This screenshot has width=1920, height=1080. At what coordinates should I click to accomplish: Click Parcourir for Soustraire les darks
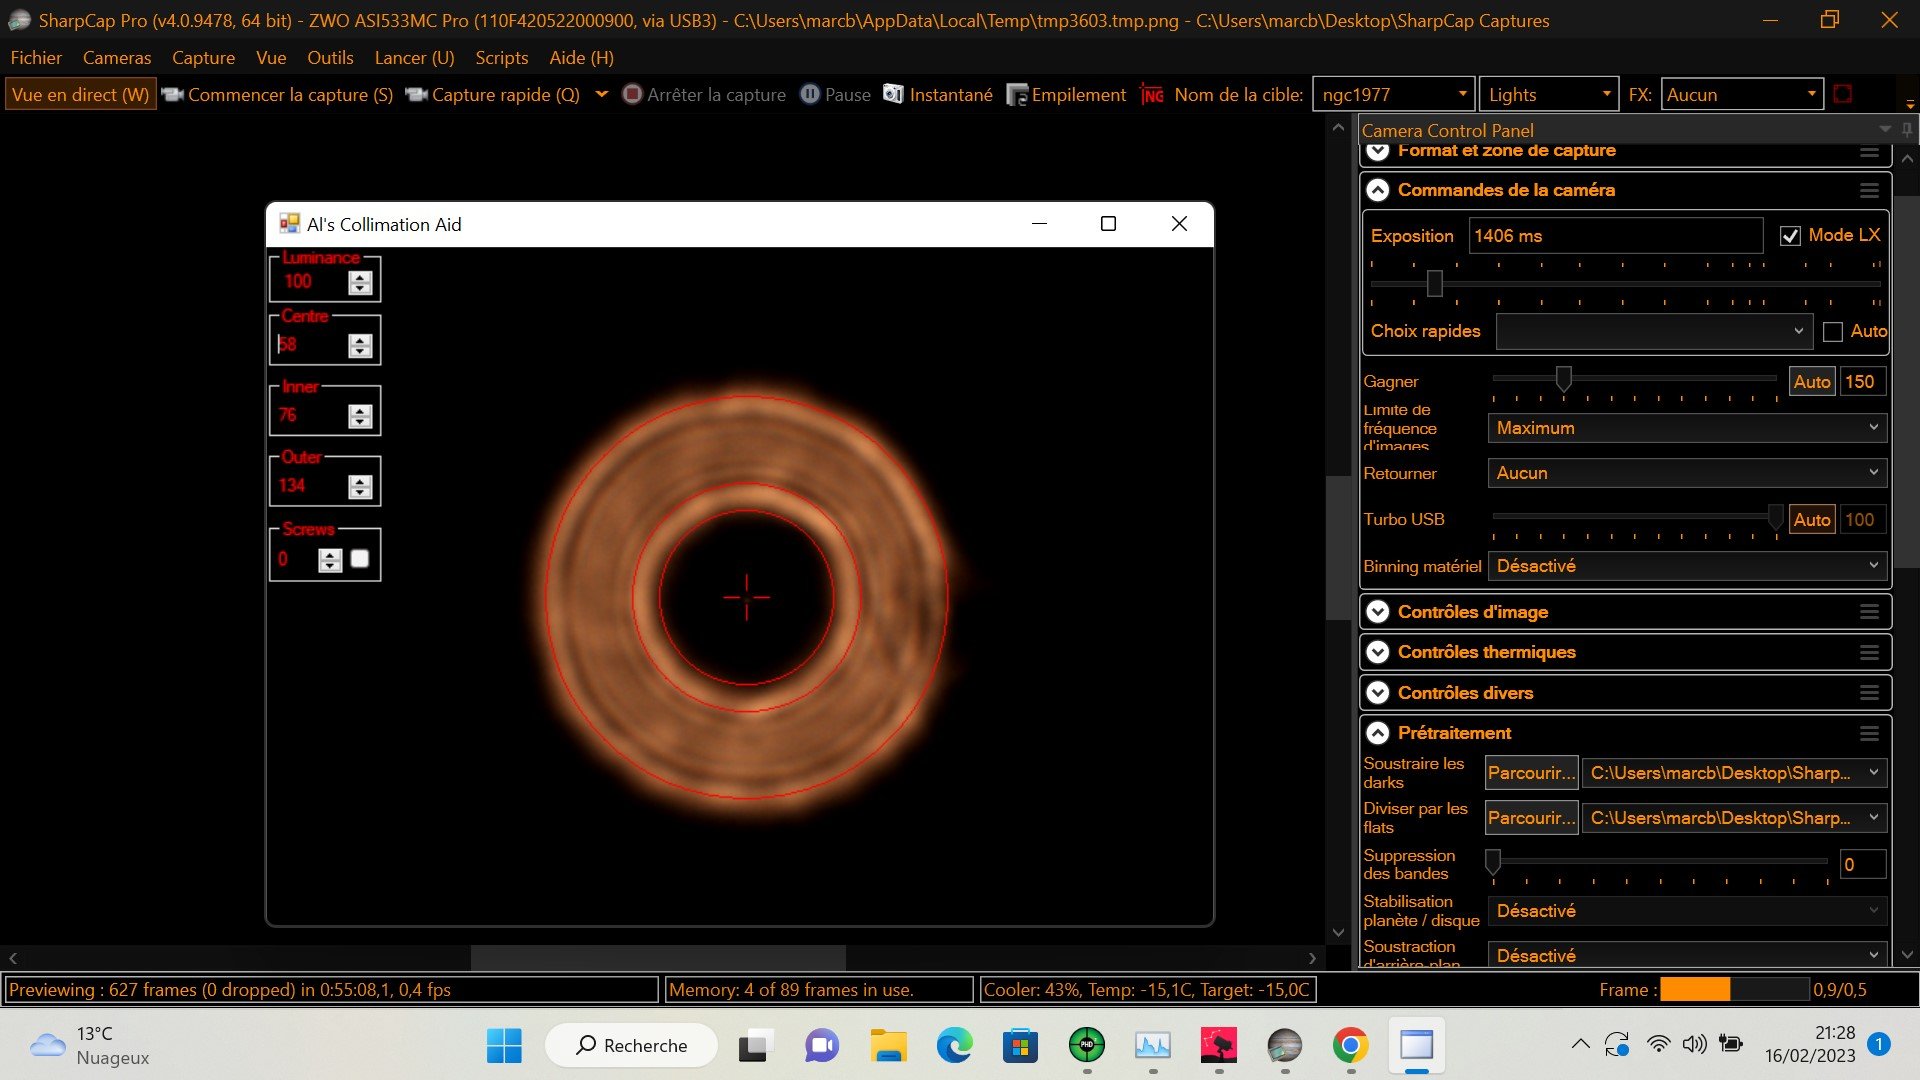tap(1531, 773)
